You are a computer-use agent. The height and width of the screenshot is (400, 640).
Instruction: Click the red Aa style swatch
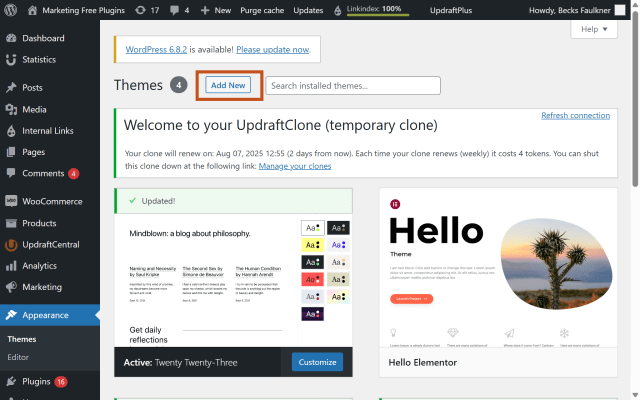pos(312,279)
